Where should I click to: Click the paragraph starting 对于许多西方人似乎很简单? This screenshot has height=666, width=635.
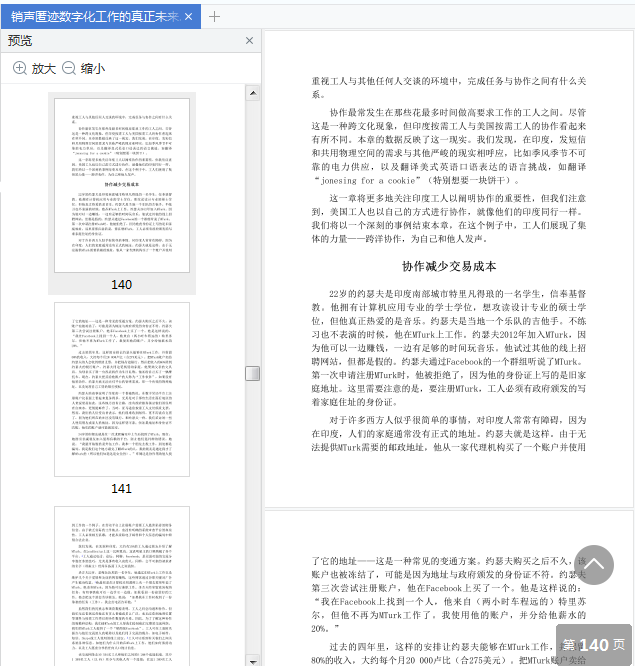click(449, 434)
